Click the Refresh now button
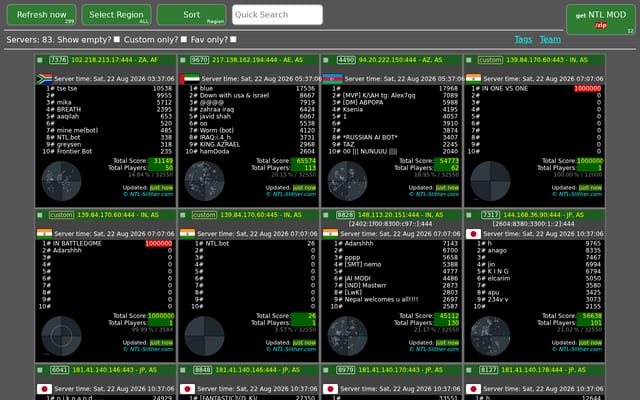This screenshot has height=400, width=640. point(41,15)
